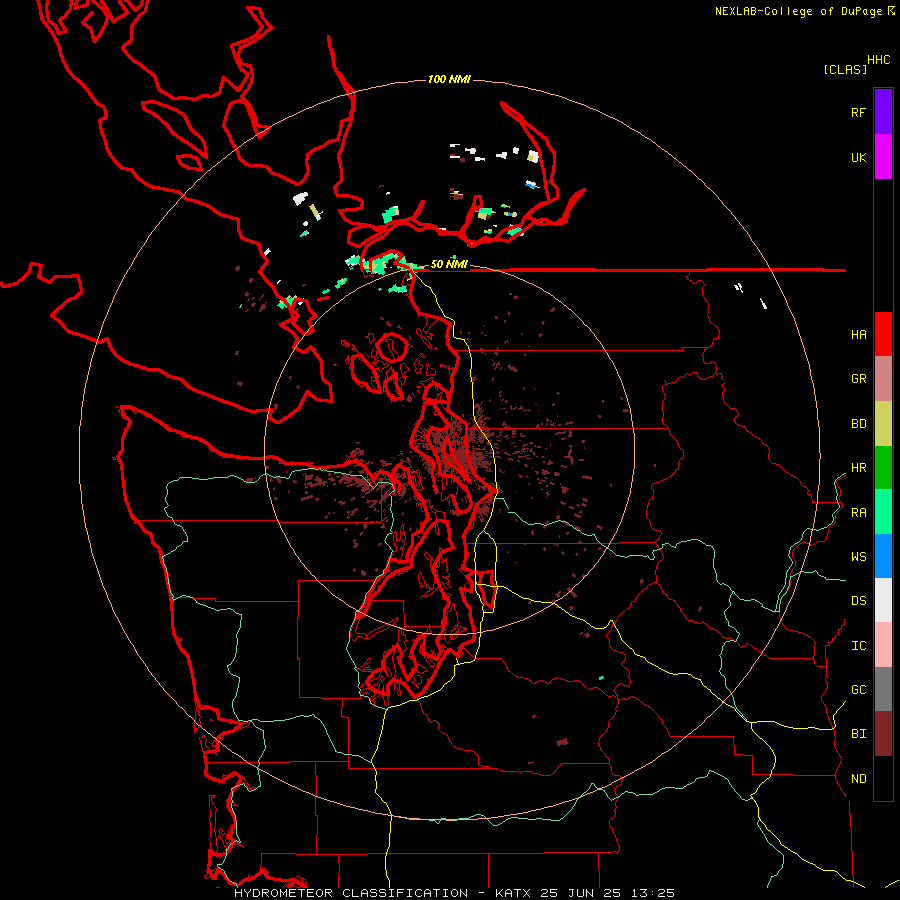This screenshot has height=900, width=900.
Task: Click the HA red legend swatch
Action: 883,334
